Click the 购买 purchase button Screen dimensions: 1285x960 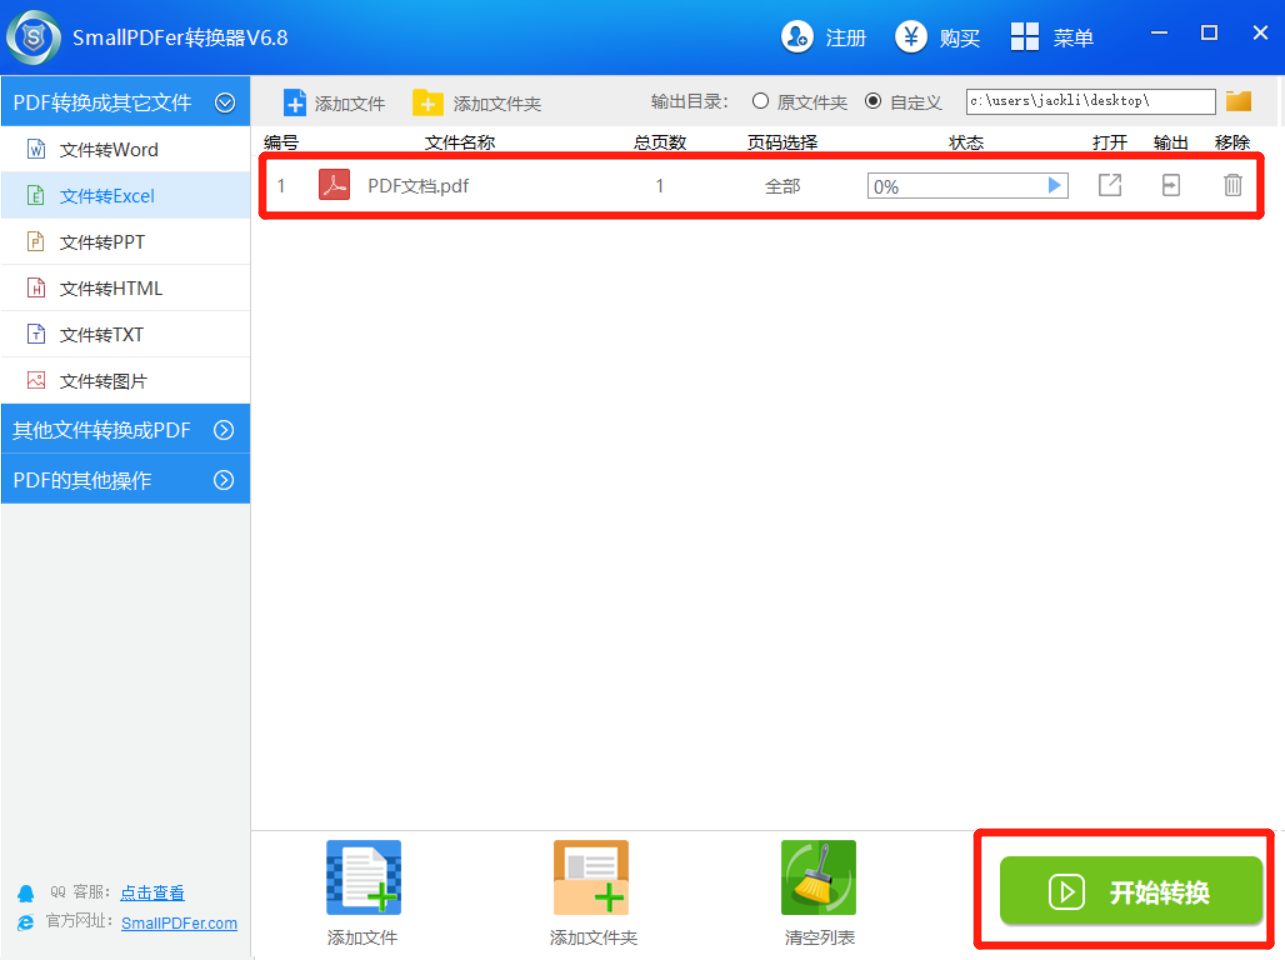pyautogui.click(x=938, y=38)
